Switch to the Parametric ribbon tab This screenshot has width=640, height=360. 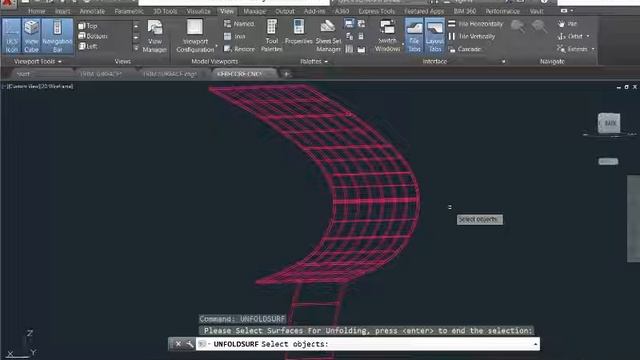tap(129, 11)
